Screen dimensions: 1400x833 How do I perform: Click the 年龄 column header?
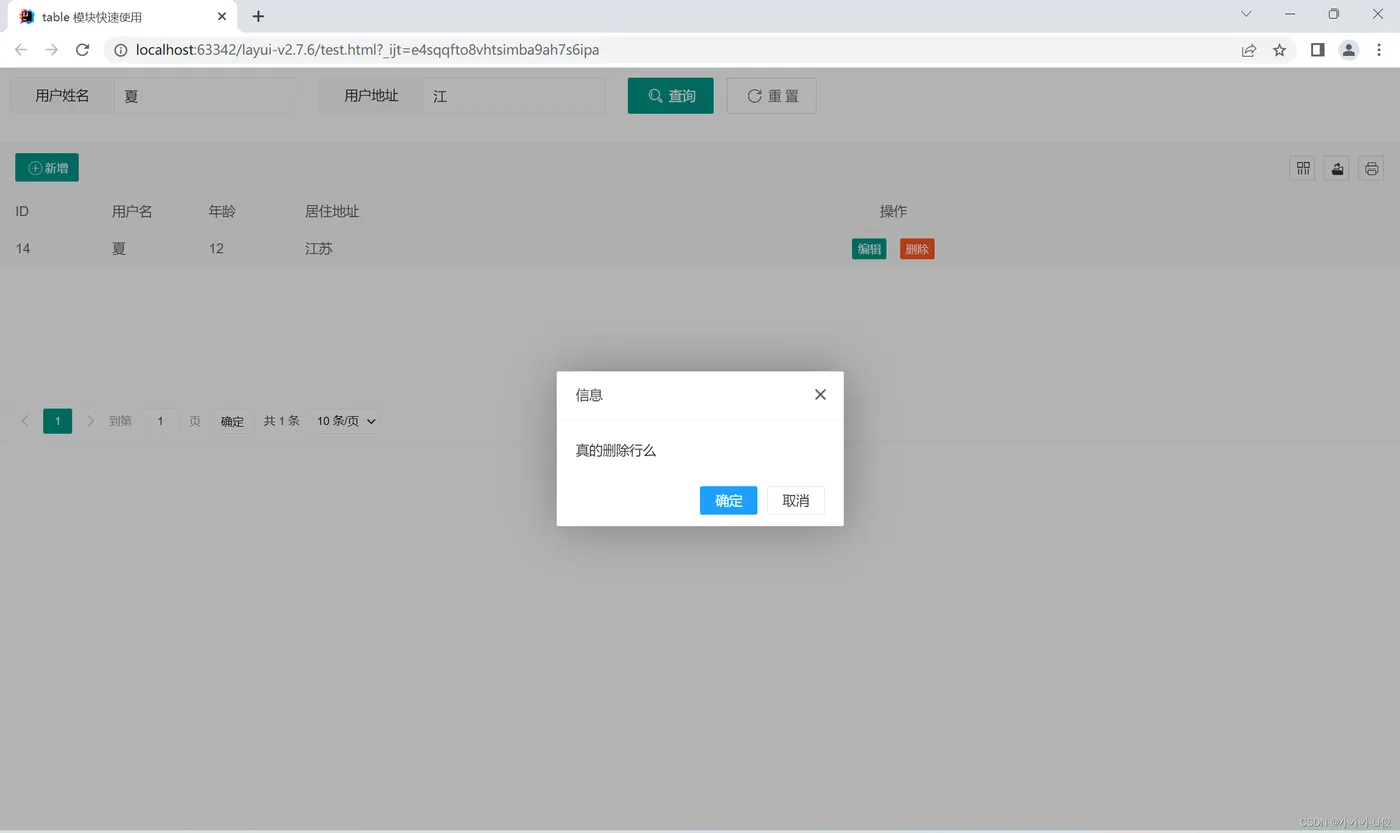(x=222, y=211)
